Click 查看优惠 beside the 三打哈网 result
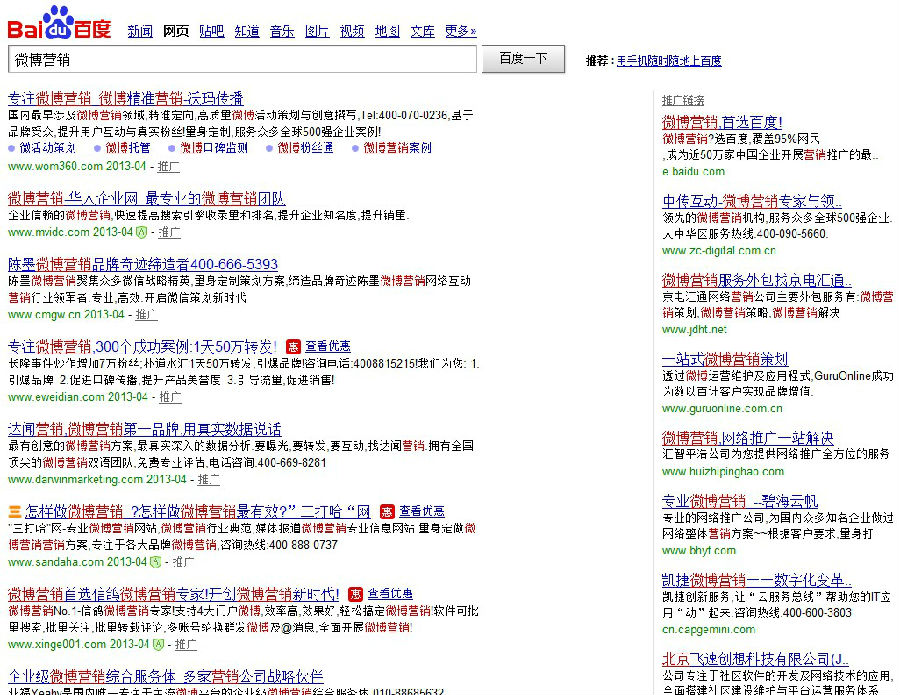The width and height of the screenshot is (900, 695). pyautogui.click(x=422, y=511)
